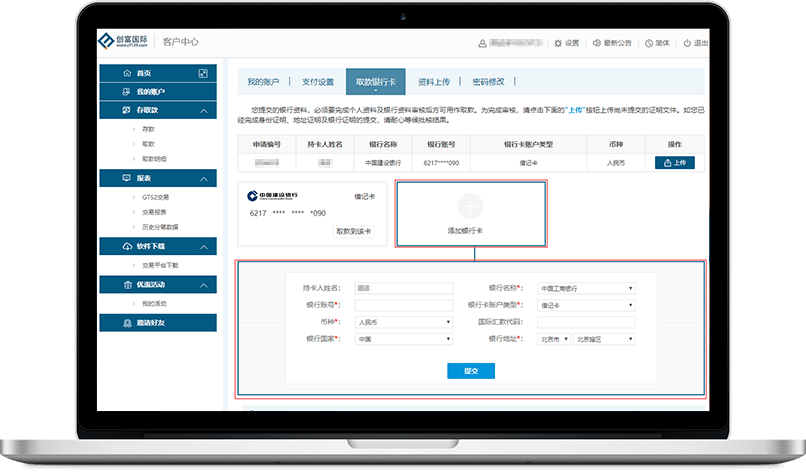Click the blue 上传 upload button

(x=674, y=162)
